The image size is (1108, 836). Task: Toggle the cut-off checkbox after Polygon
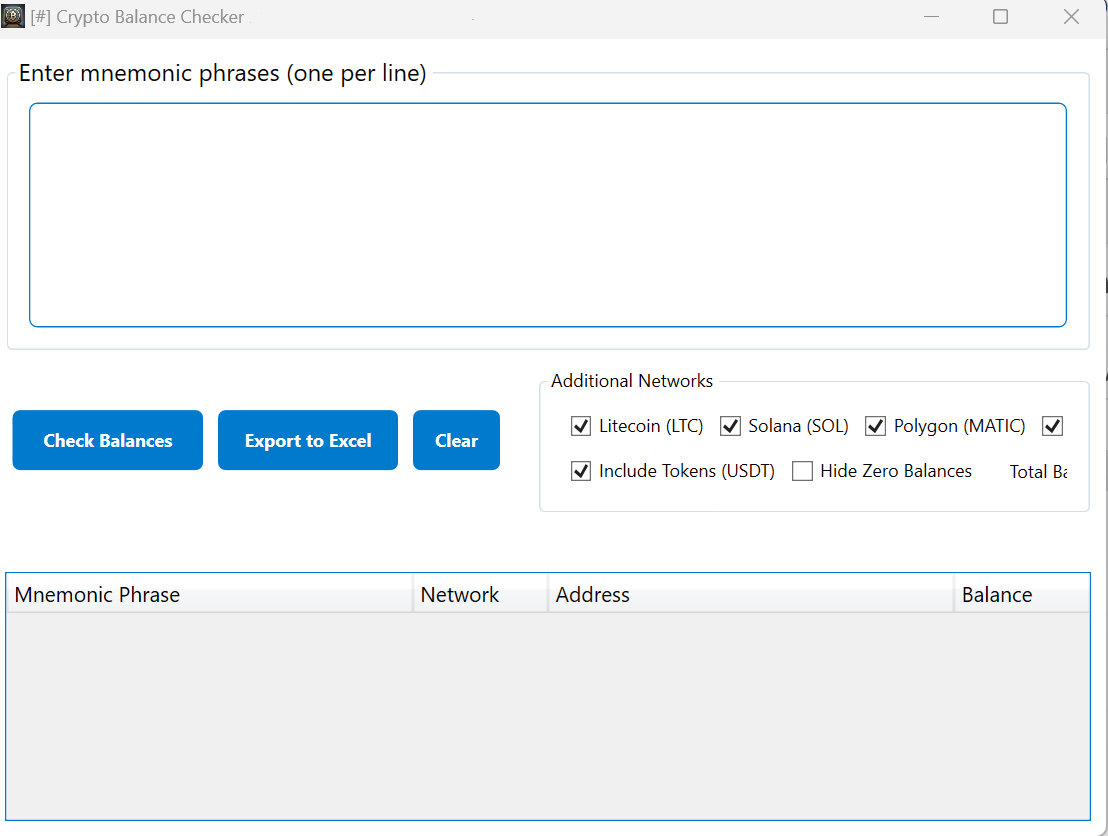point(1052,427)
